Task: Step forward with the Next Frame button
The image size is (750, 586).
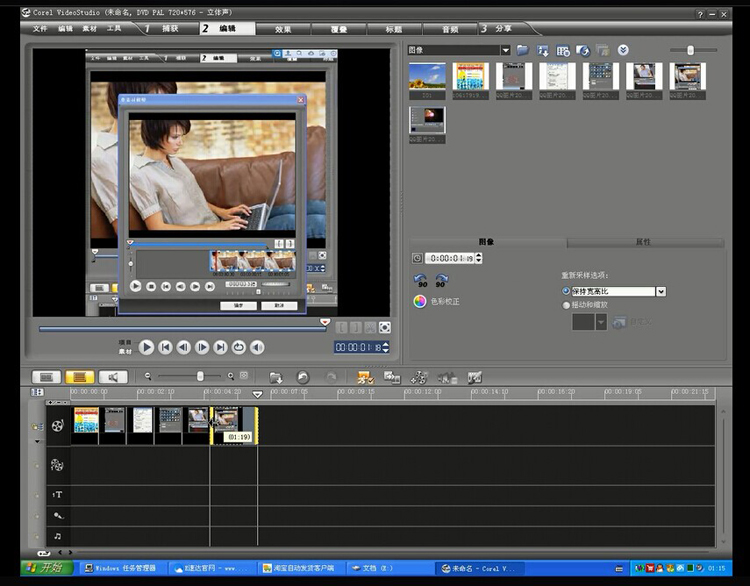Action: (202, 347)
